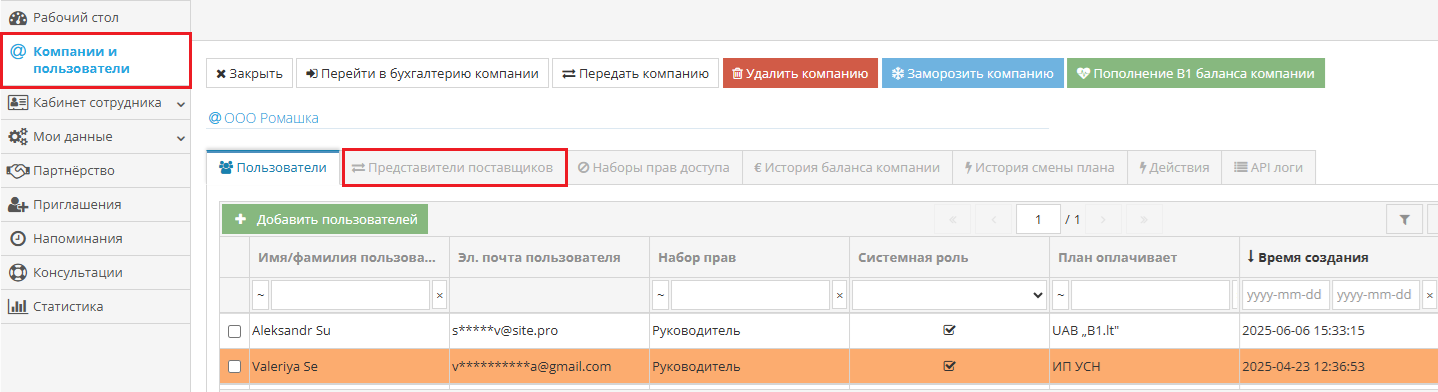Click the Передать компанию button
The image size is (1438, 392).
click(x=635, y=73)
